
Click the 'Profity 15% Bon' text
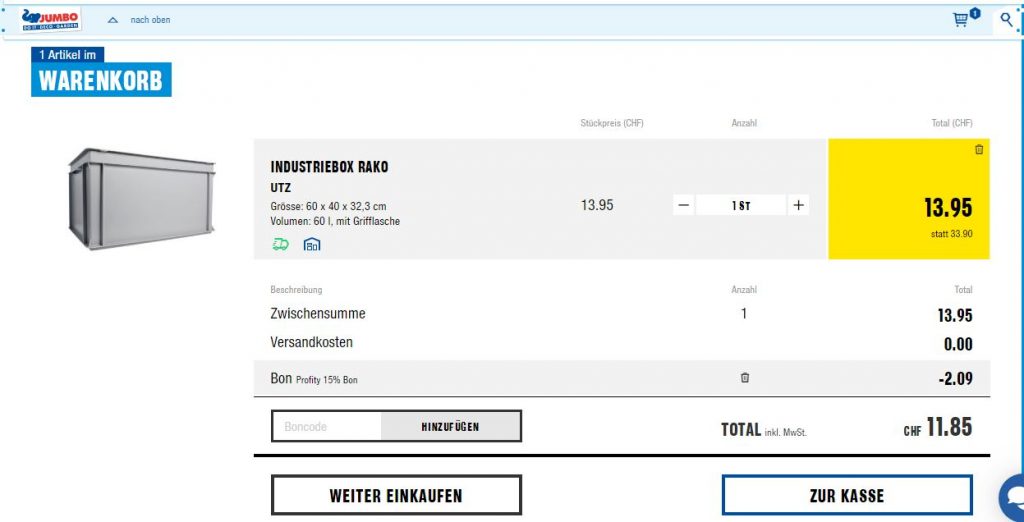coord(327,380)
